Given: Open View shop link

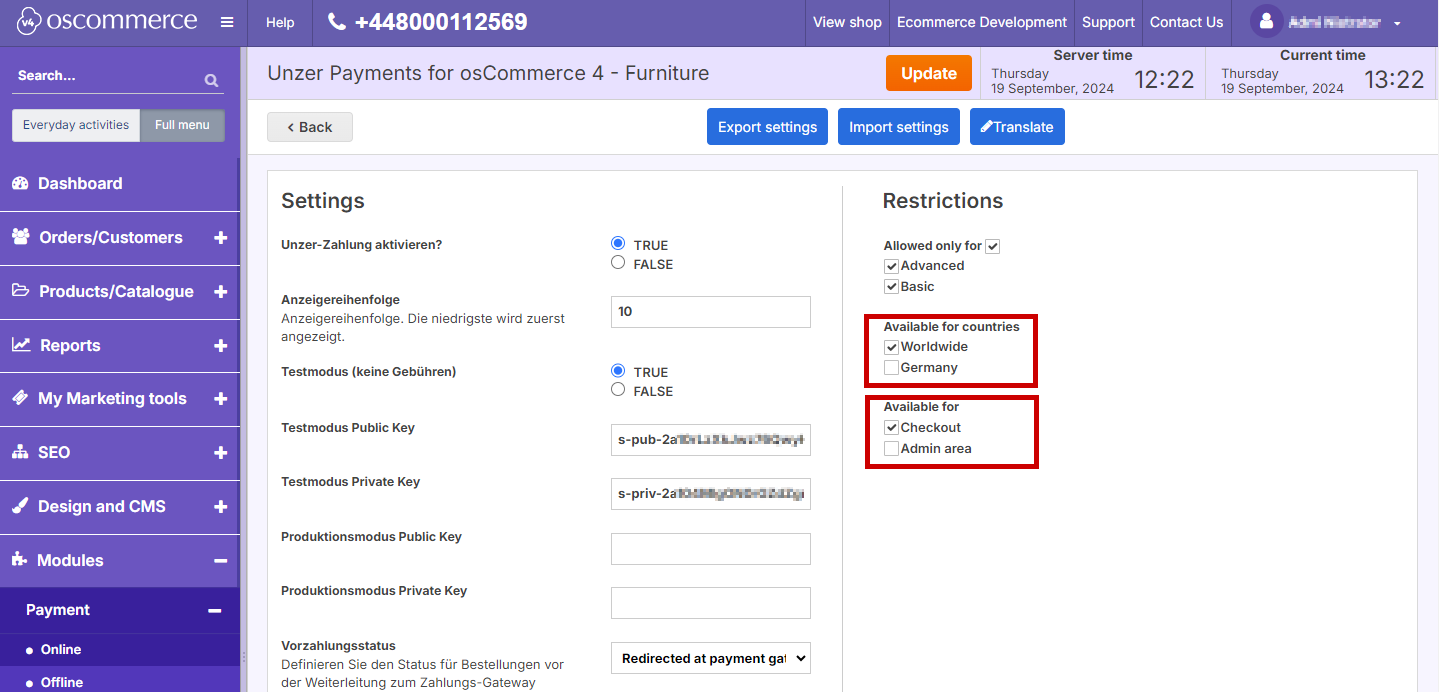Looking at the screenshot, I should click(847, 22).
